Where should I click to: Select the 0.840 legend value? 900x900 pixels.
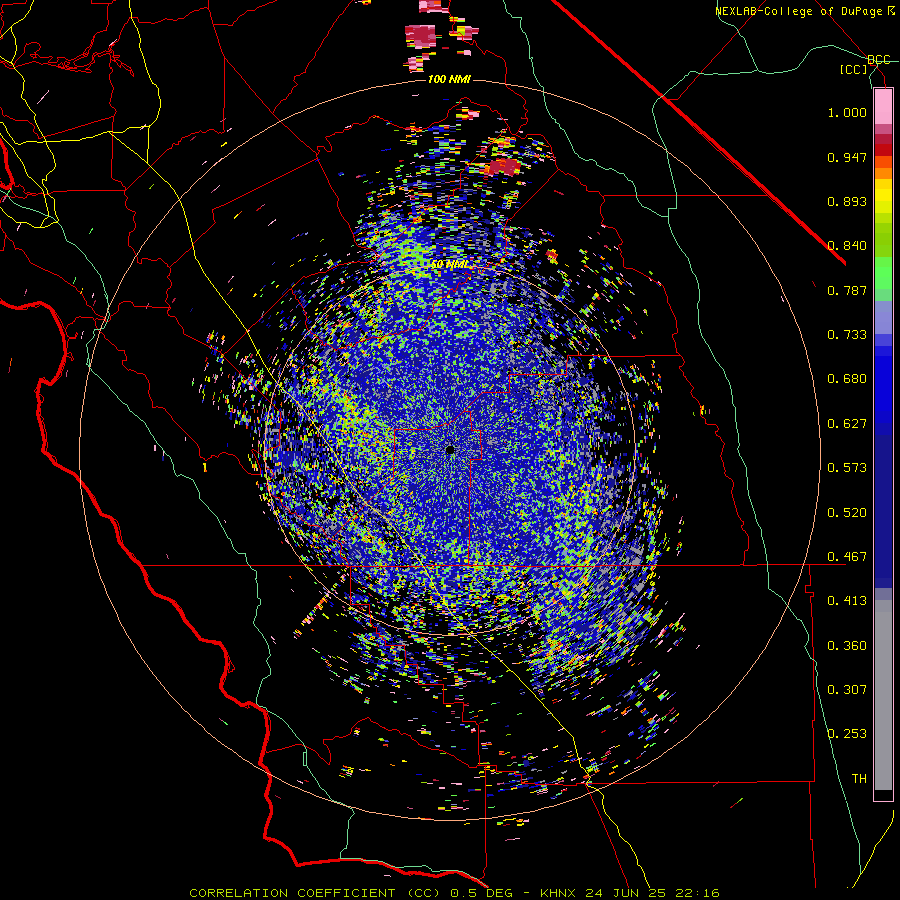pos(847,246)
